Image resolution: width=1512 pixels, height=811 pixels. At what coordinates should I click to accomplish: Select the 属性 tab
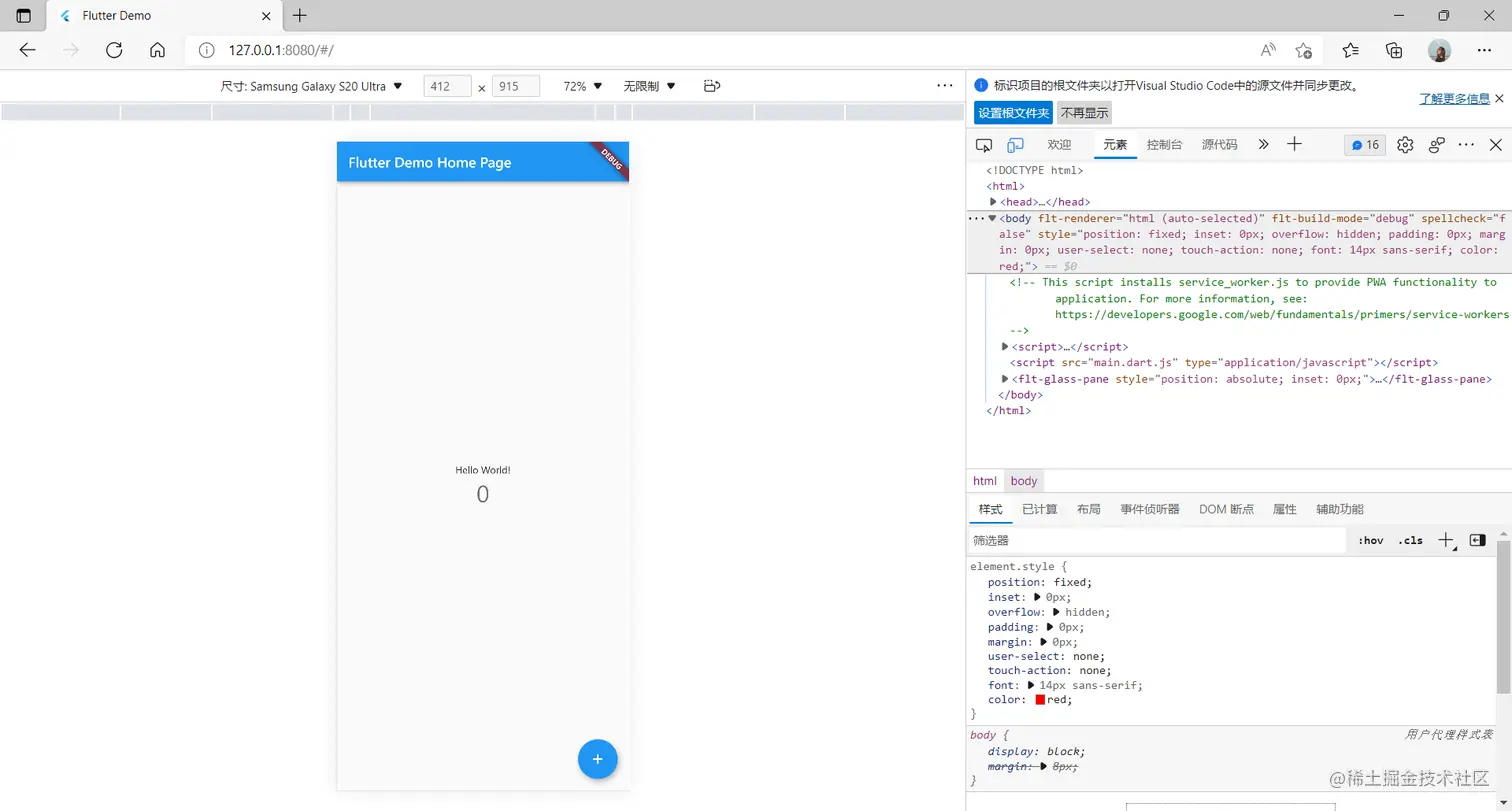click(1285, 509)
